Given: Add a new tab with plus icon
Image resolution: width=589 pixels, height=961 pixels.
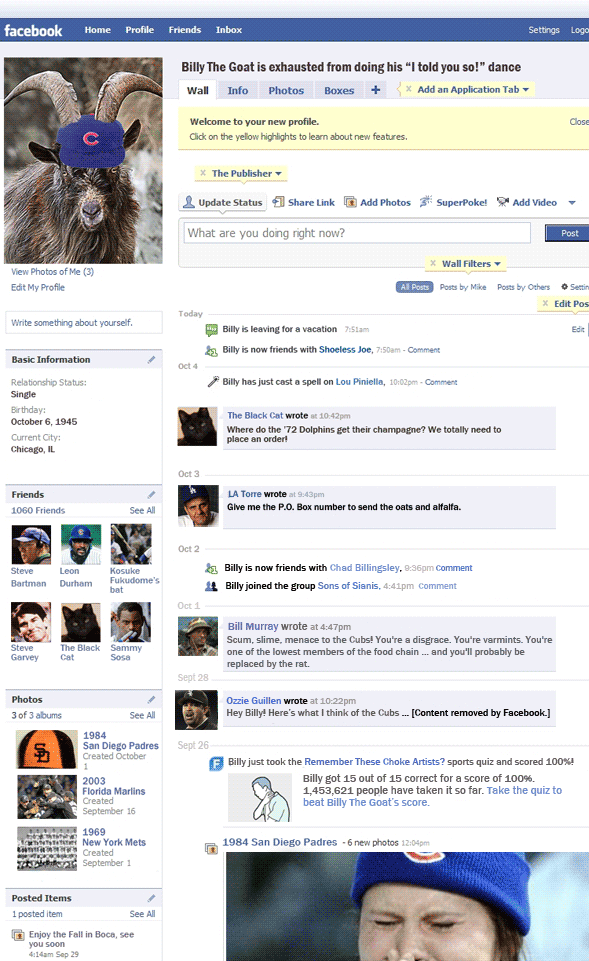Looking at the screenshot, I should [x=376, y=90].
